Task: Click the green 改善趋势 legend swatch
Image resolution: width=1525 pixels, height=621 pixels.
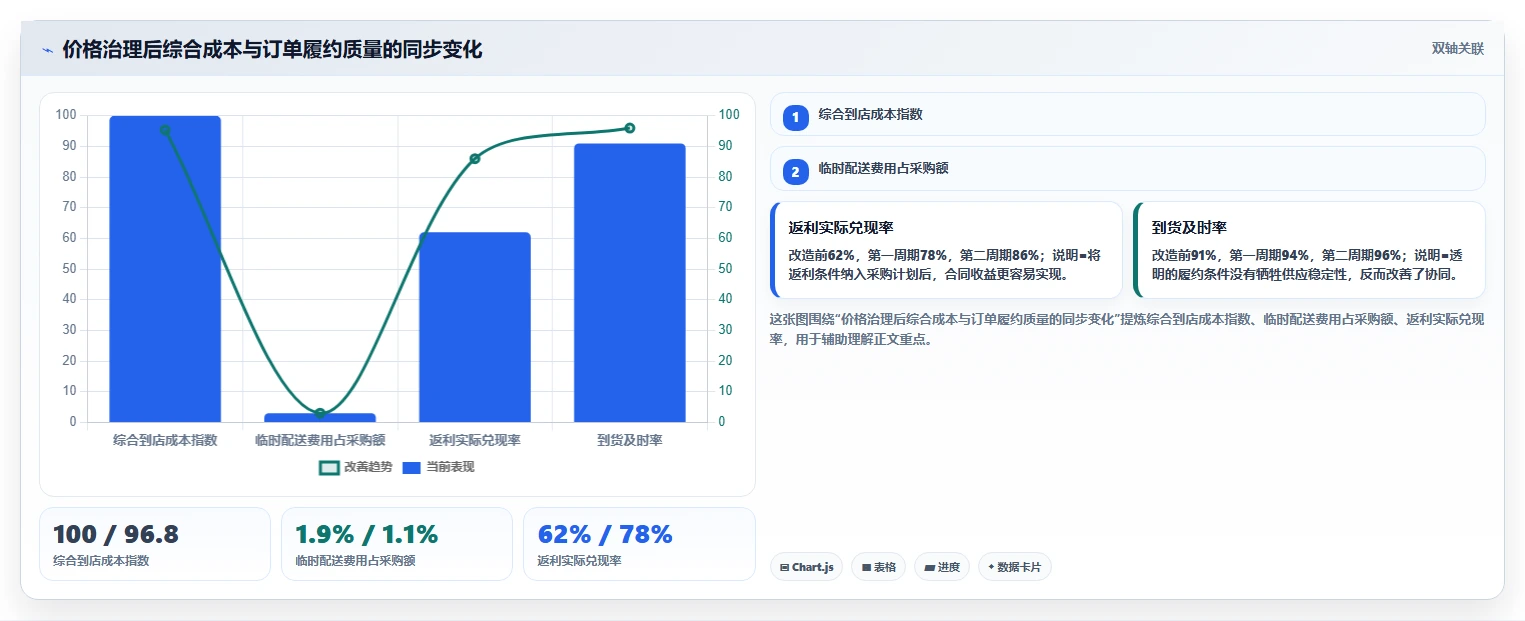Action: coord(329,467)
